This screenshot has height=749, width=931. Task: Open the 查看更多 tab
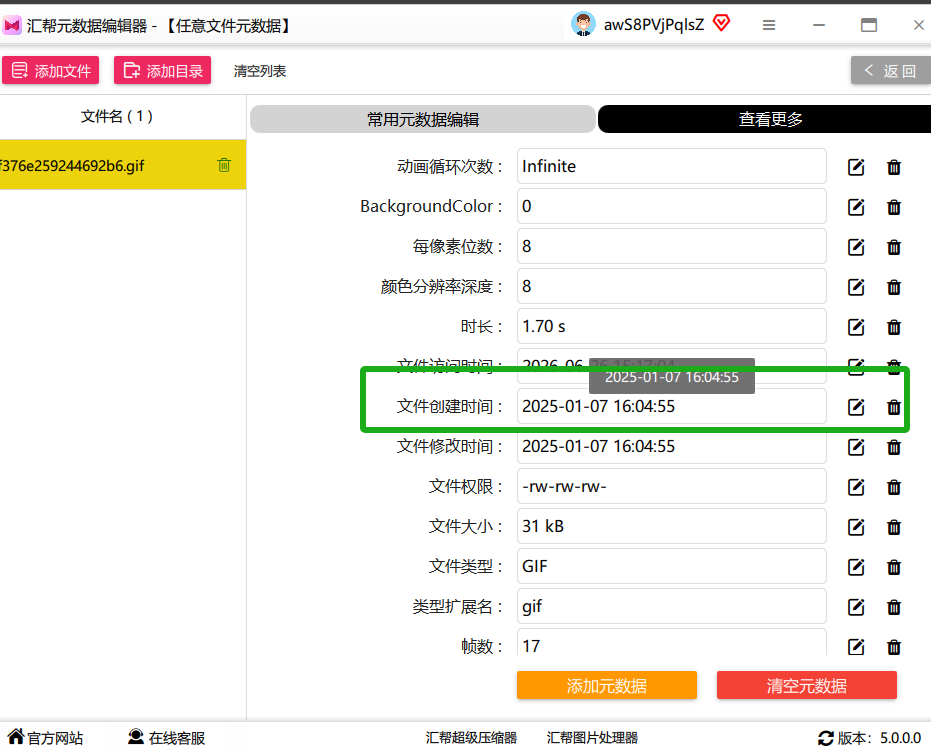click(765, 119)
